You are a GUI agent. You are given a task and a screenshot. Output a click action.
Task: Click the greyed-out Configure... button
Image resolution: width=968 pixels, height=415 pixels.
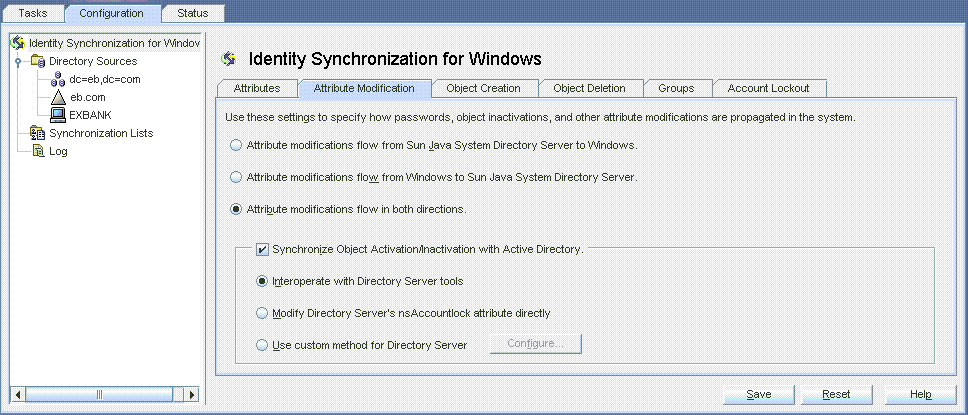[536, 344]
